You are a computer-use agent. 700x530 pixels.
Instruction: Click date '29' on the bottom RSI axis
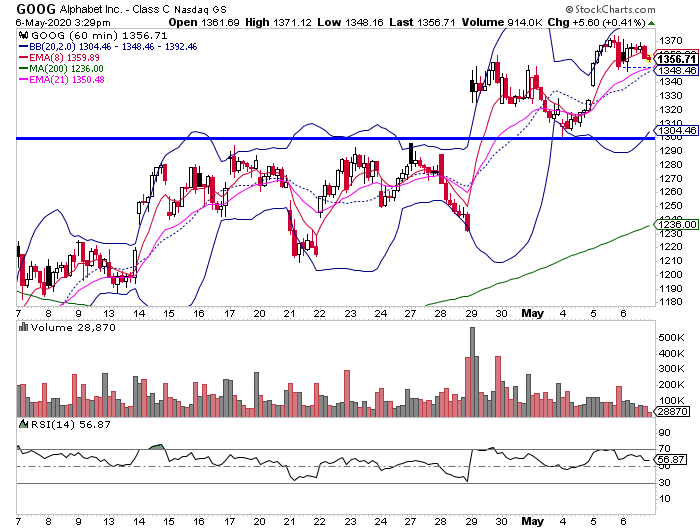471,521
